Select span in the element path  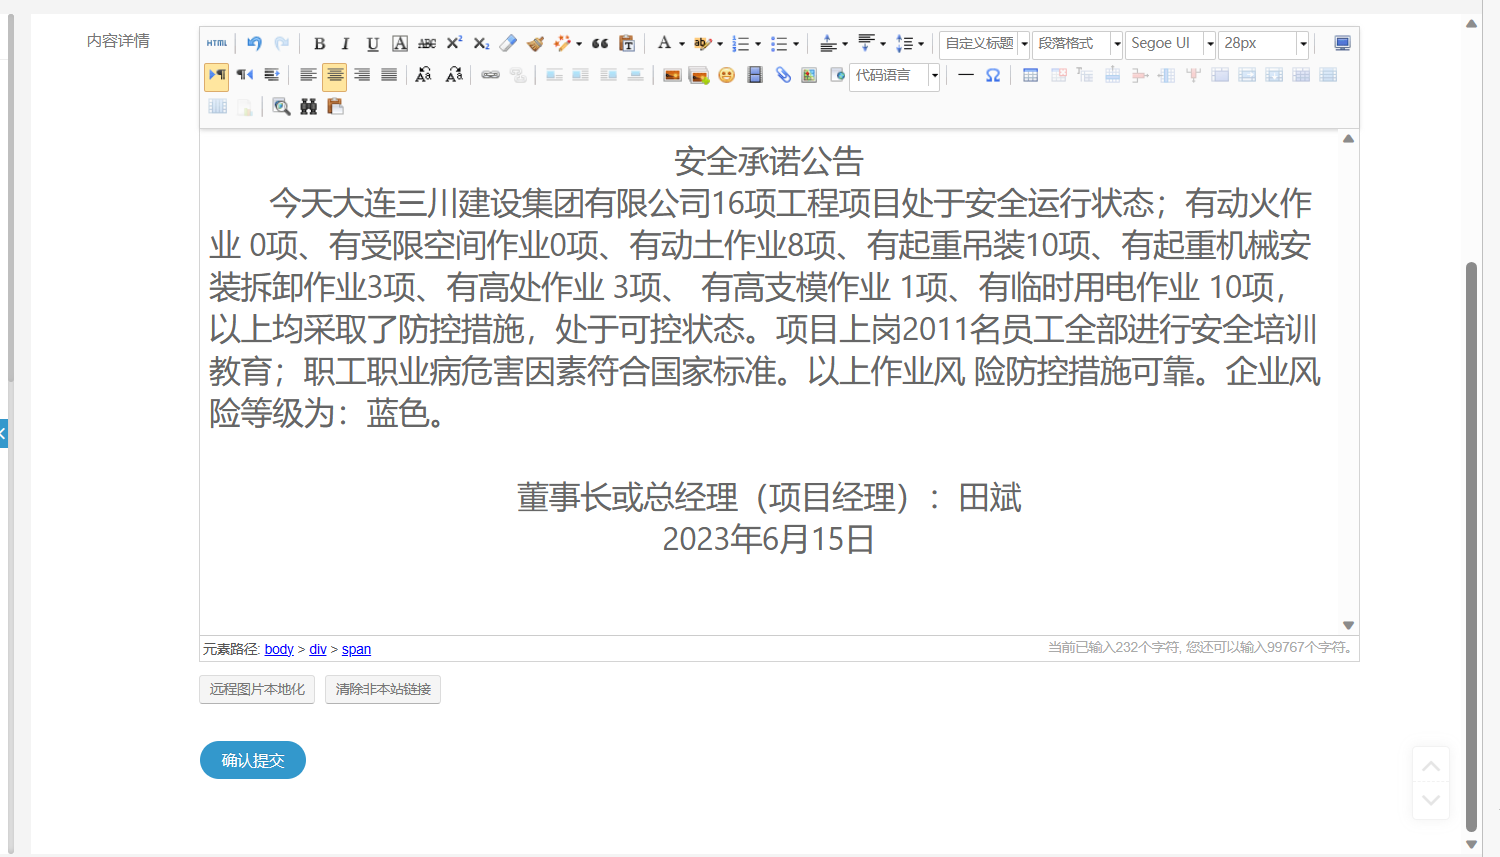pyautogui.click(x=356, y=649)
